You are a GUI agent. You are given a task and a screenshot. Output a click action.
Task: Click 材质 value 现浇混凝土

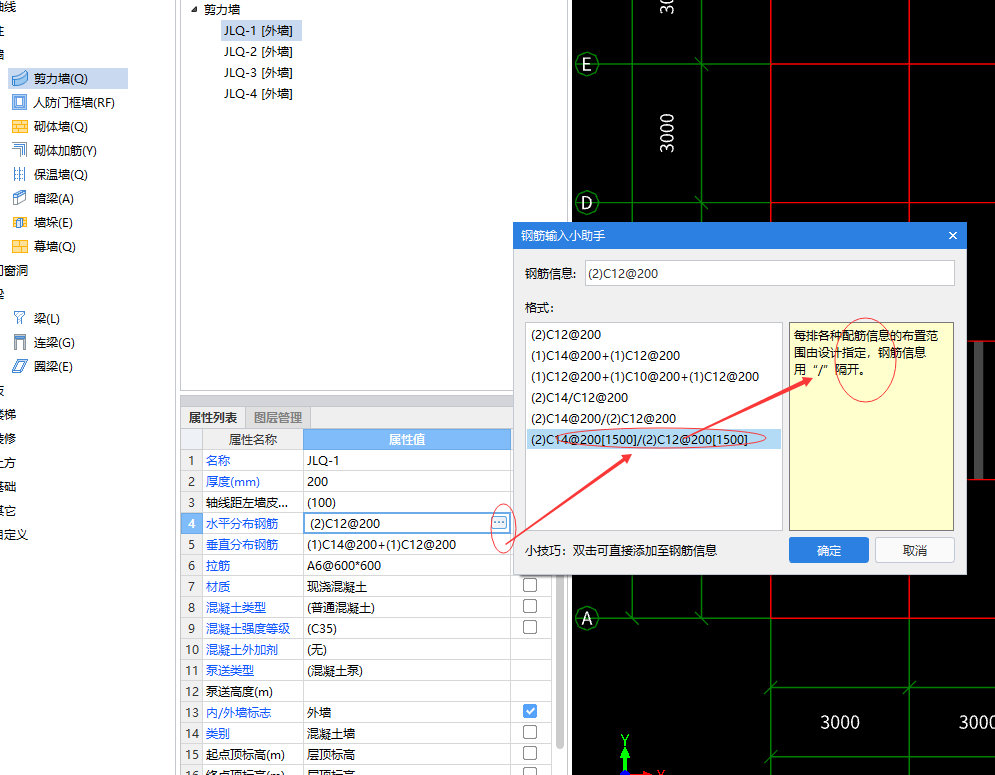pyautogui.click(x=407, y=586)
